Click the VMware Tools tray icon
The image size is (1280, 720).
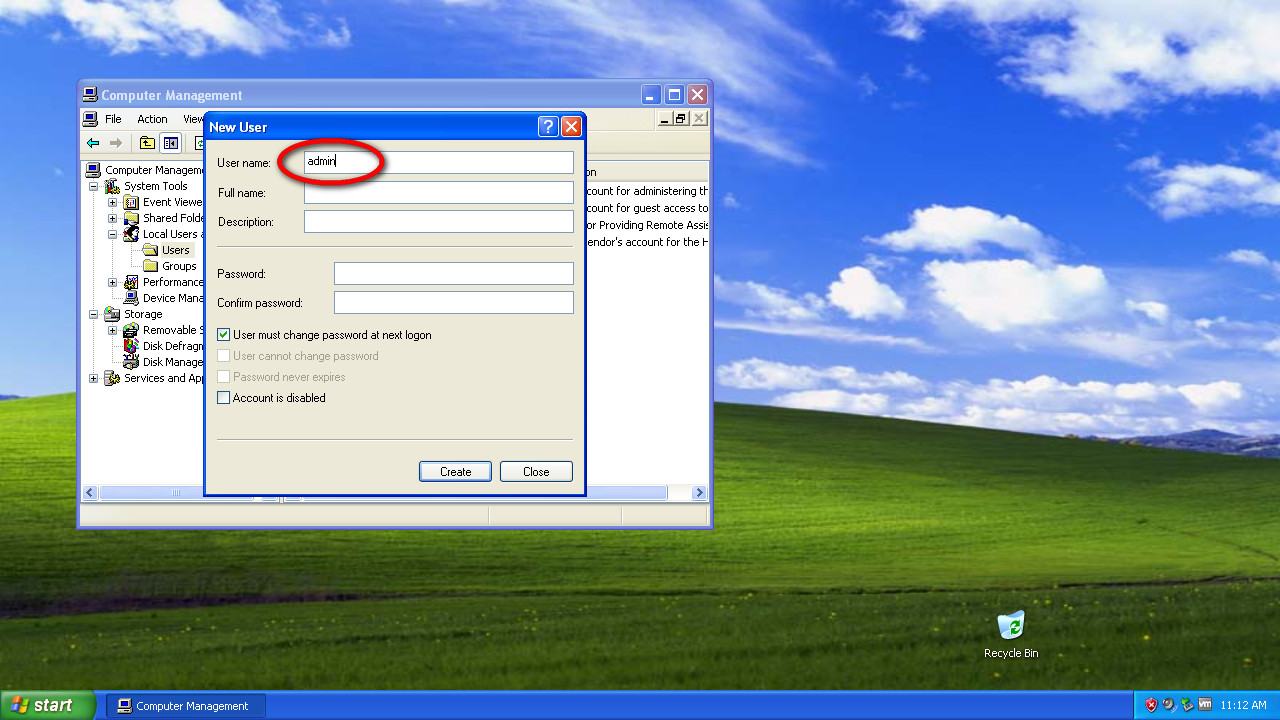pyautogui.click(x=1205, y=705)
